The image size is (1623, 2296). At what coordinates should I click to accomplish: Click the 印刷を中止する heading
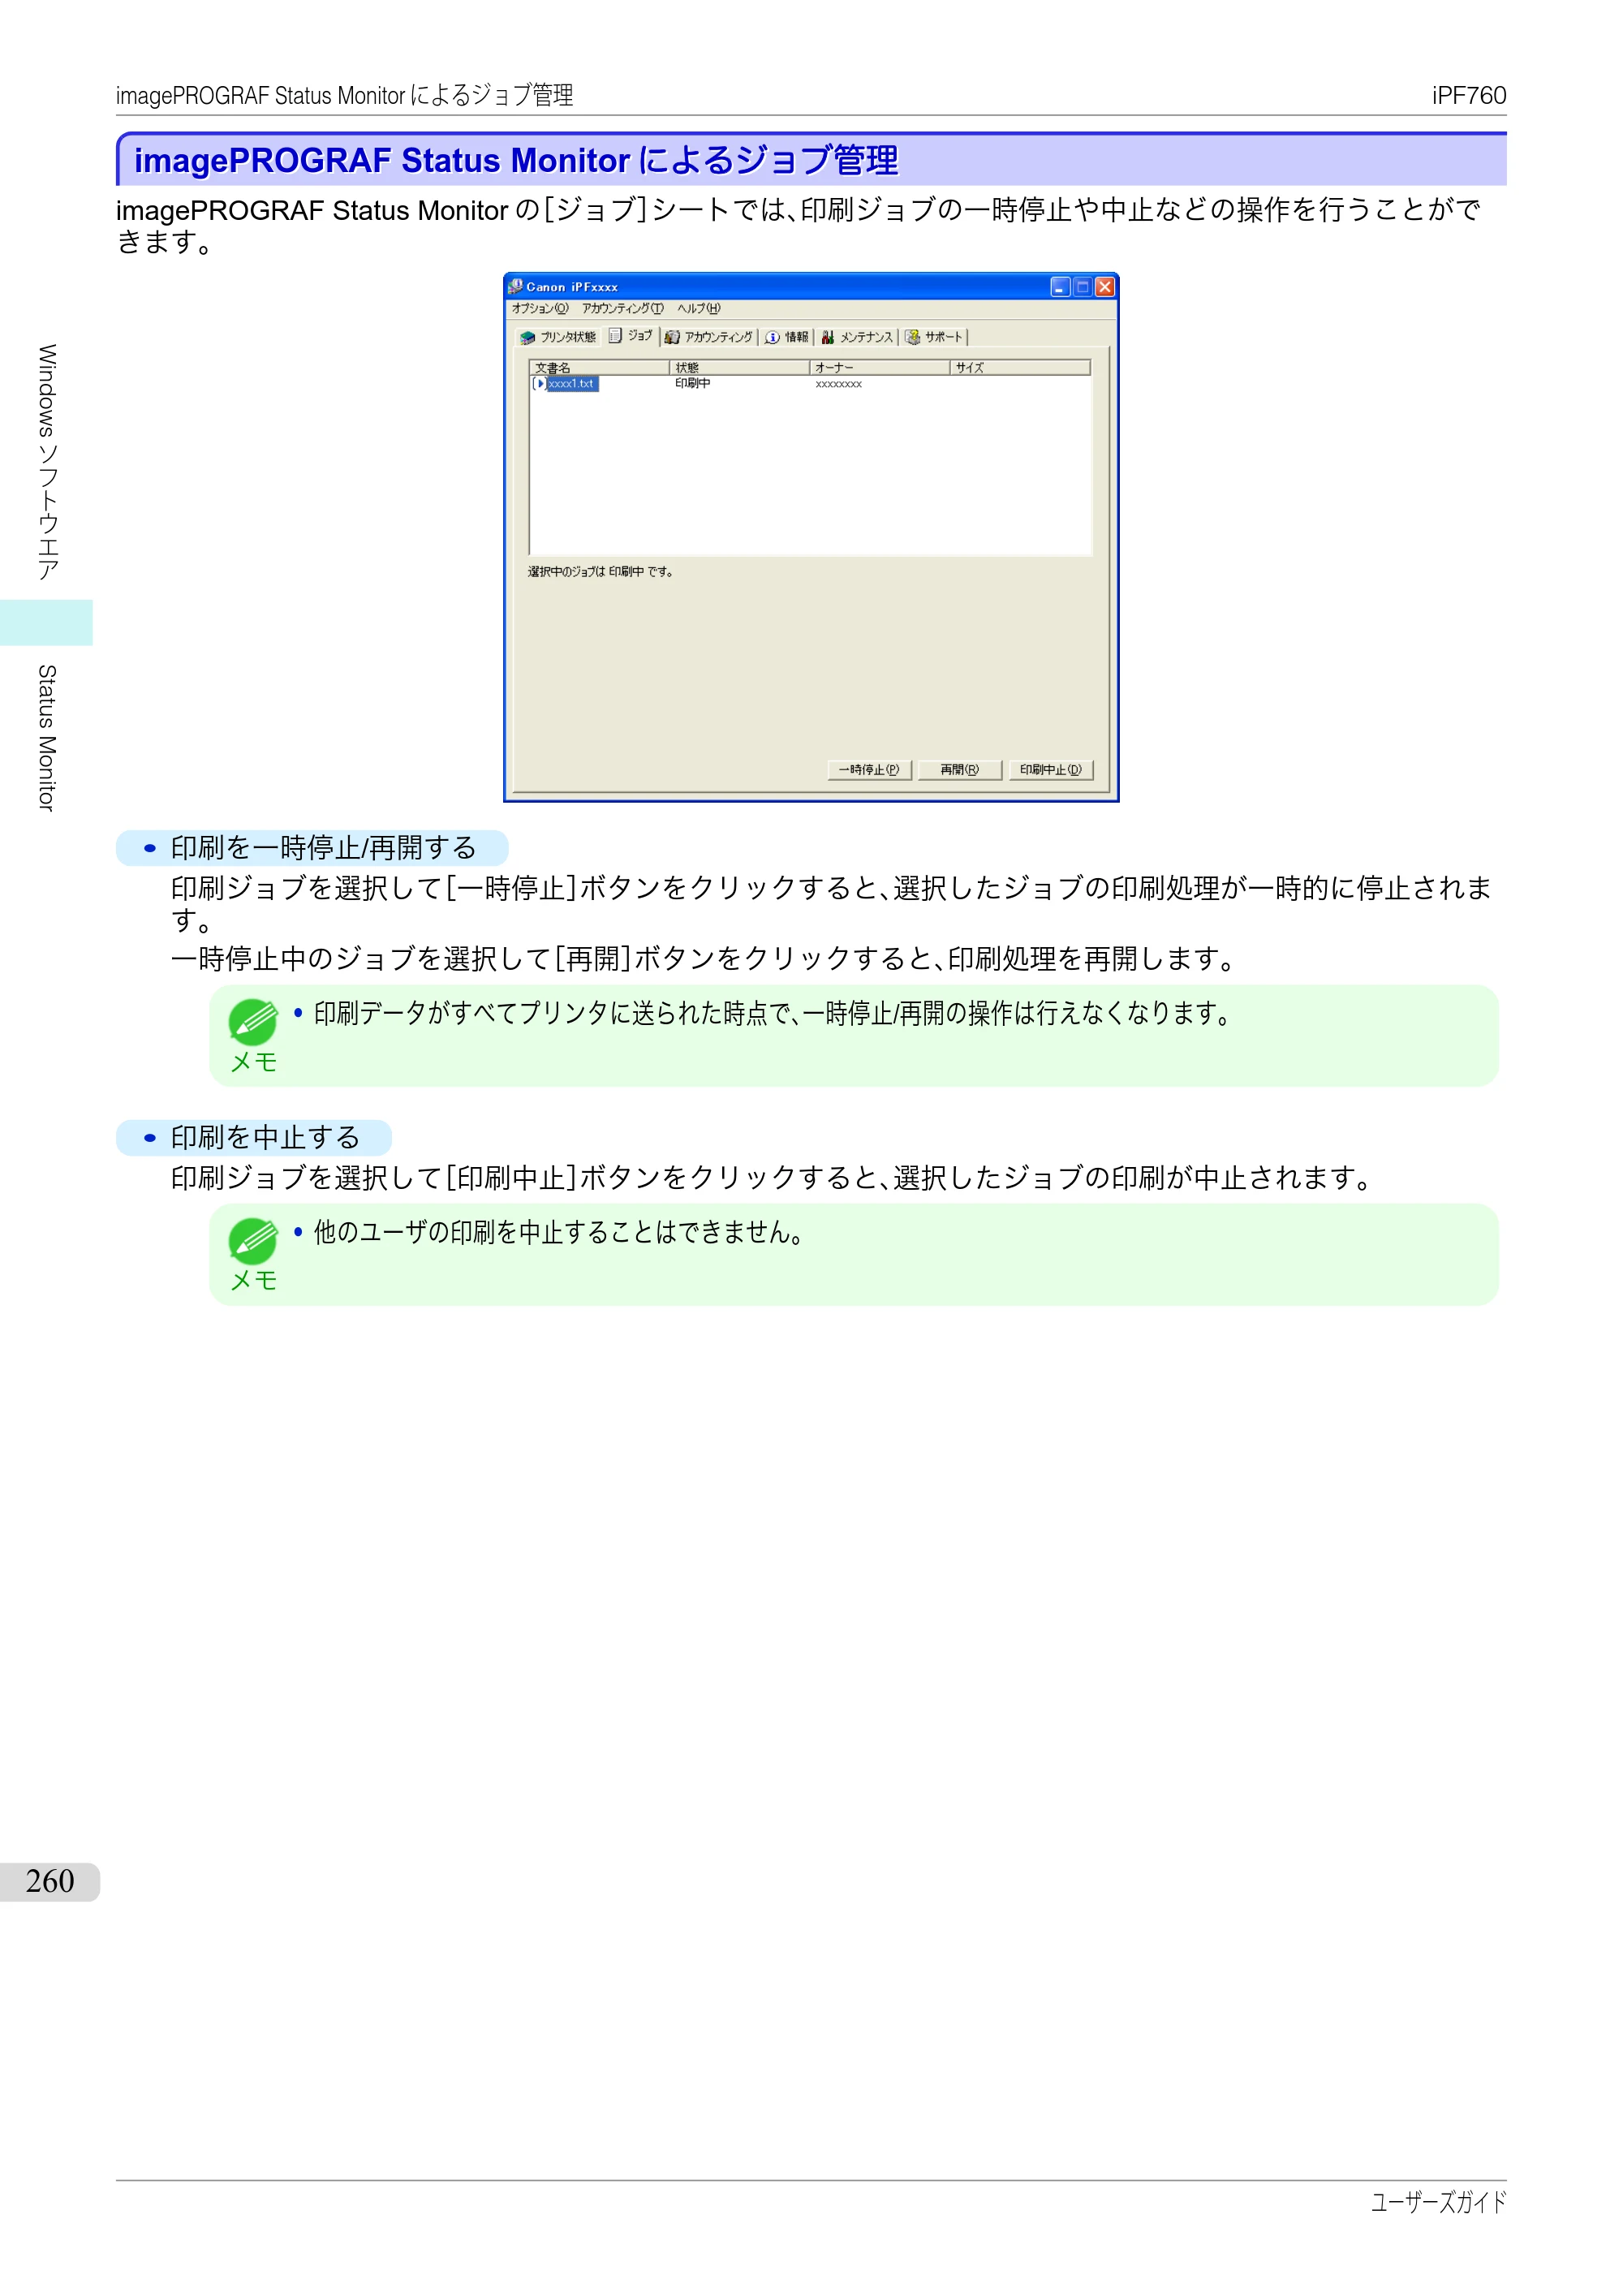pos(265,1137)
